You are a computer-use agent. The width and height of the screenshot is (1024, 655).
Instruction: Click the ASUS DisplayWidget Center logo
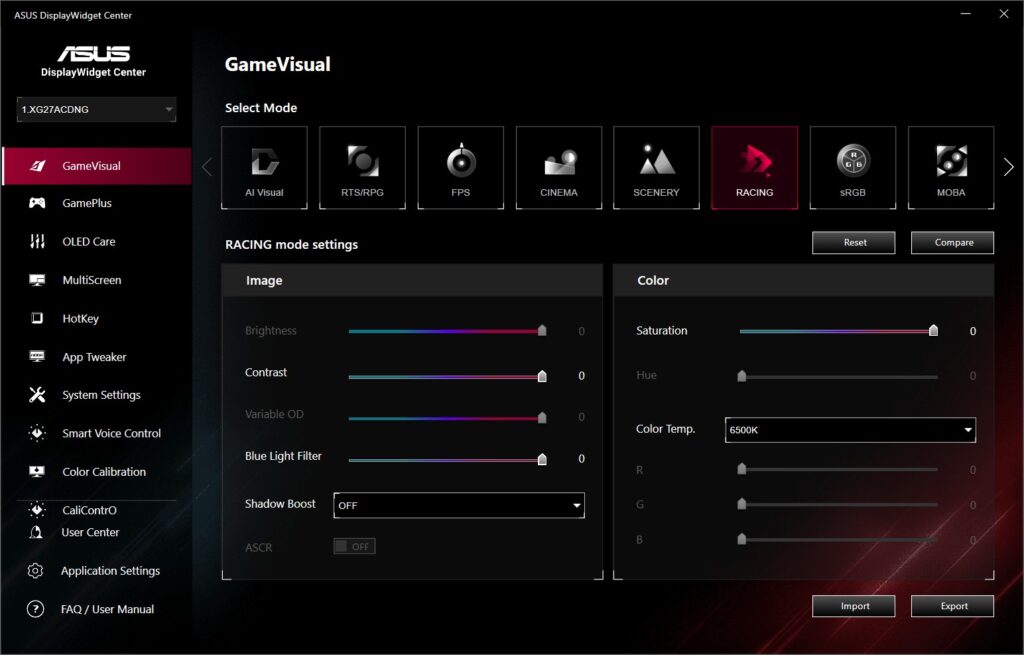pyautogui.click(x=93, y=61)
